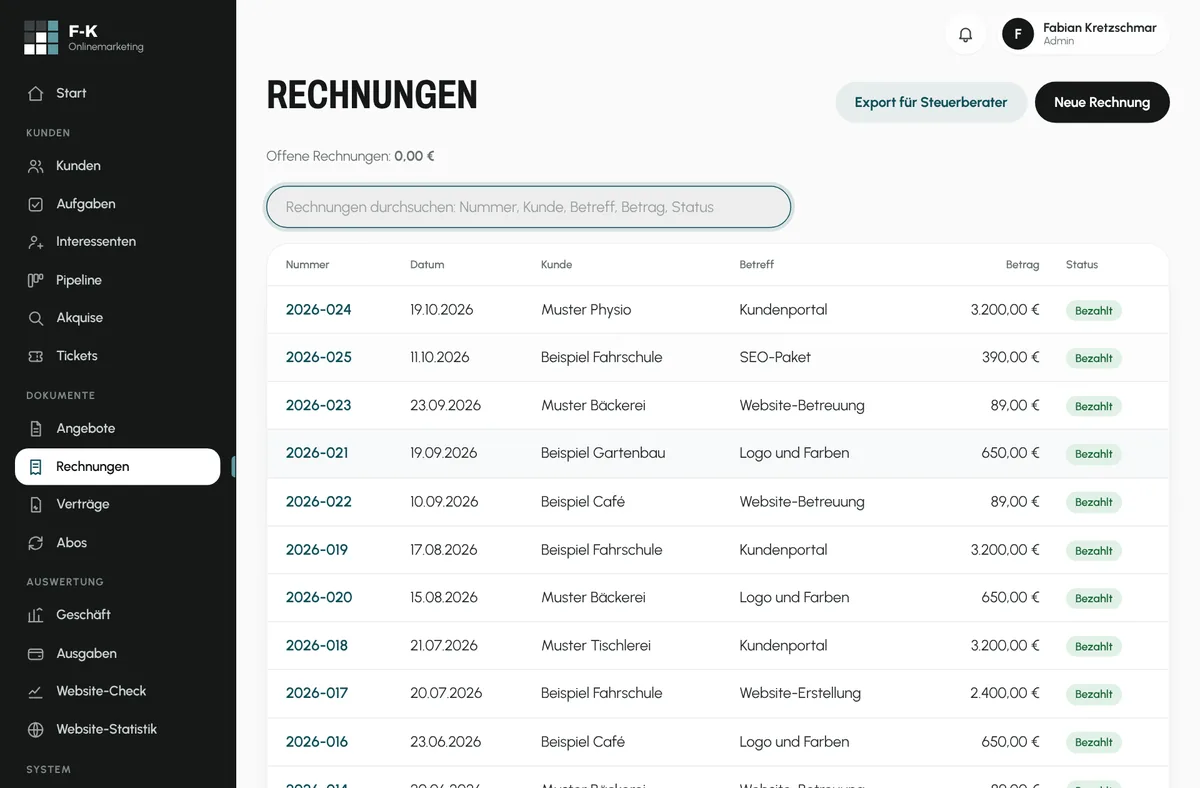Viewport: 1200px width, 788px height.
Task: Click the Tickets icon in the sidebar
Action: [x=36, y=356]
